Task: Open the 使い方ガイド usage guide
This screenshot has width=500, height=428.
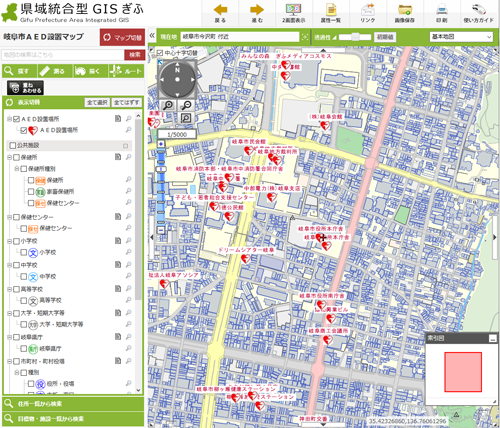Action: click(x=479, y=9)
